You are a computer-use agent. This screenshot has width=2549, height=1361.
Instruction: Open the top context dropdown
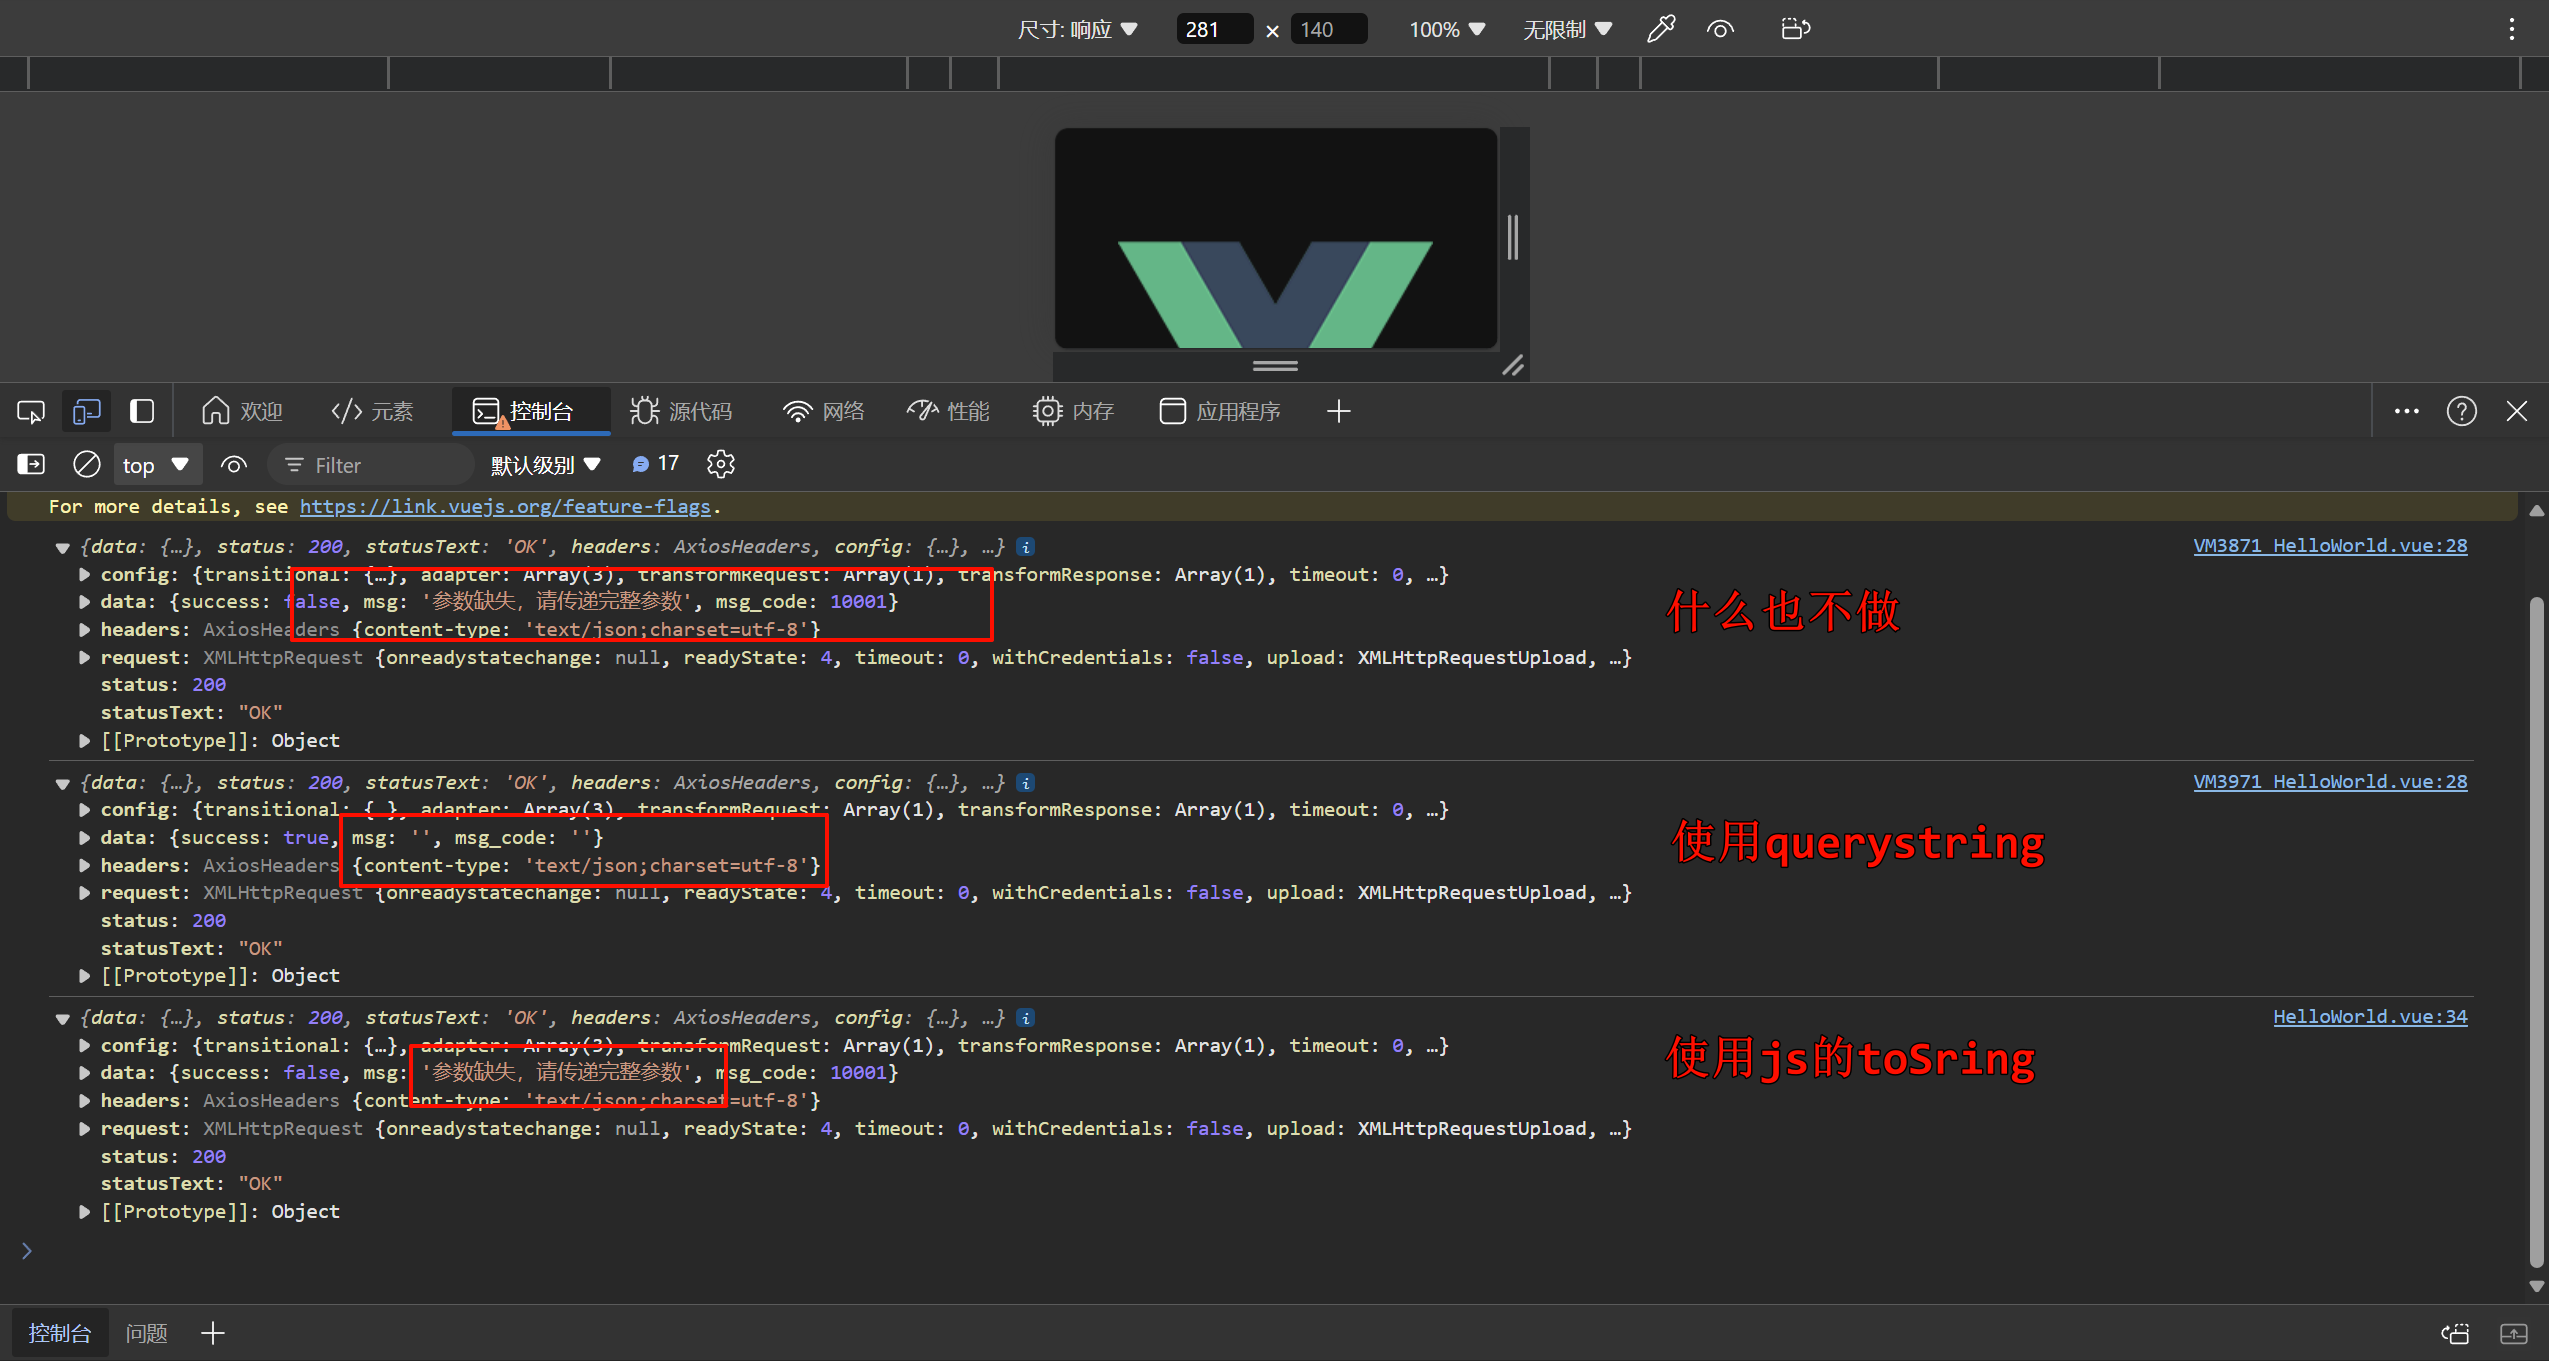point(156,465)
